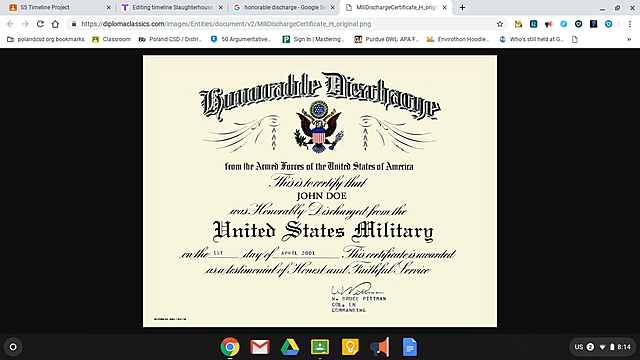View site security lock info
The width and height of the screenshot is (640, 360).
[x=74, y=24]
